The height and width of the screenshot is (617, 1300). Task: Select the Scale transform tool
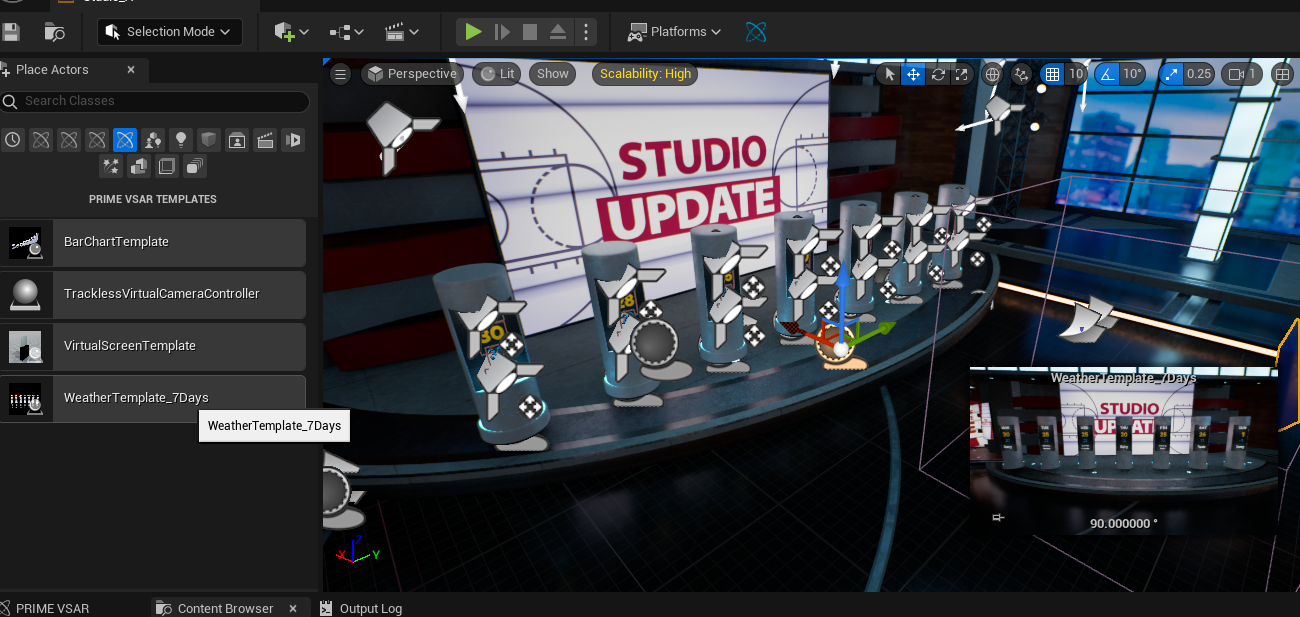[x=962, y=74]
